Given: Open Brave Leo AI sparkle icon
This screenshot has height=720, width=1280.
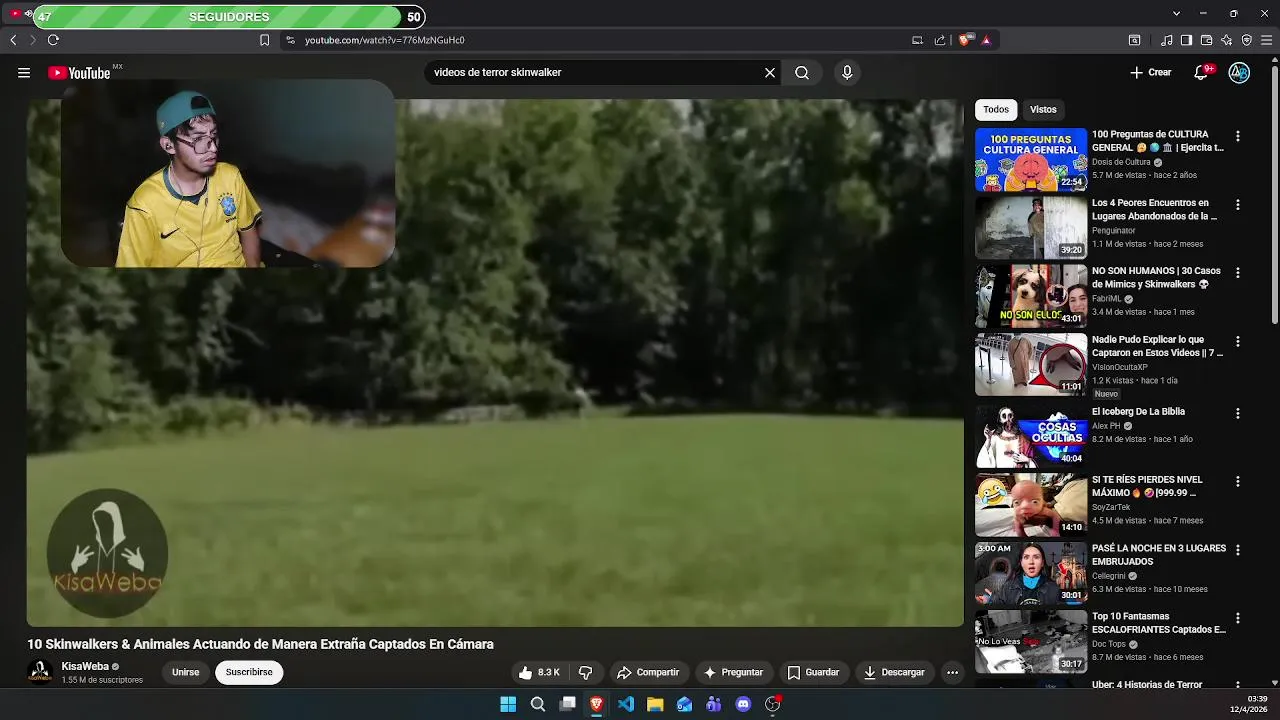Looking at the screenshot, I should 1227,40.
